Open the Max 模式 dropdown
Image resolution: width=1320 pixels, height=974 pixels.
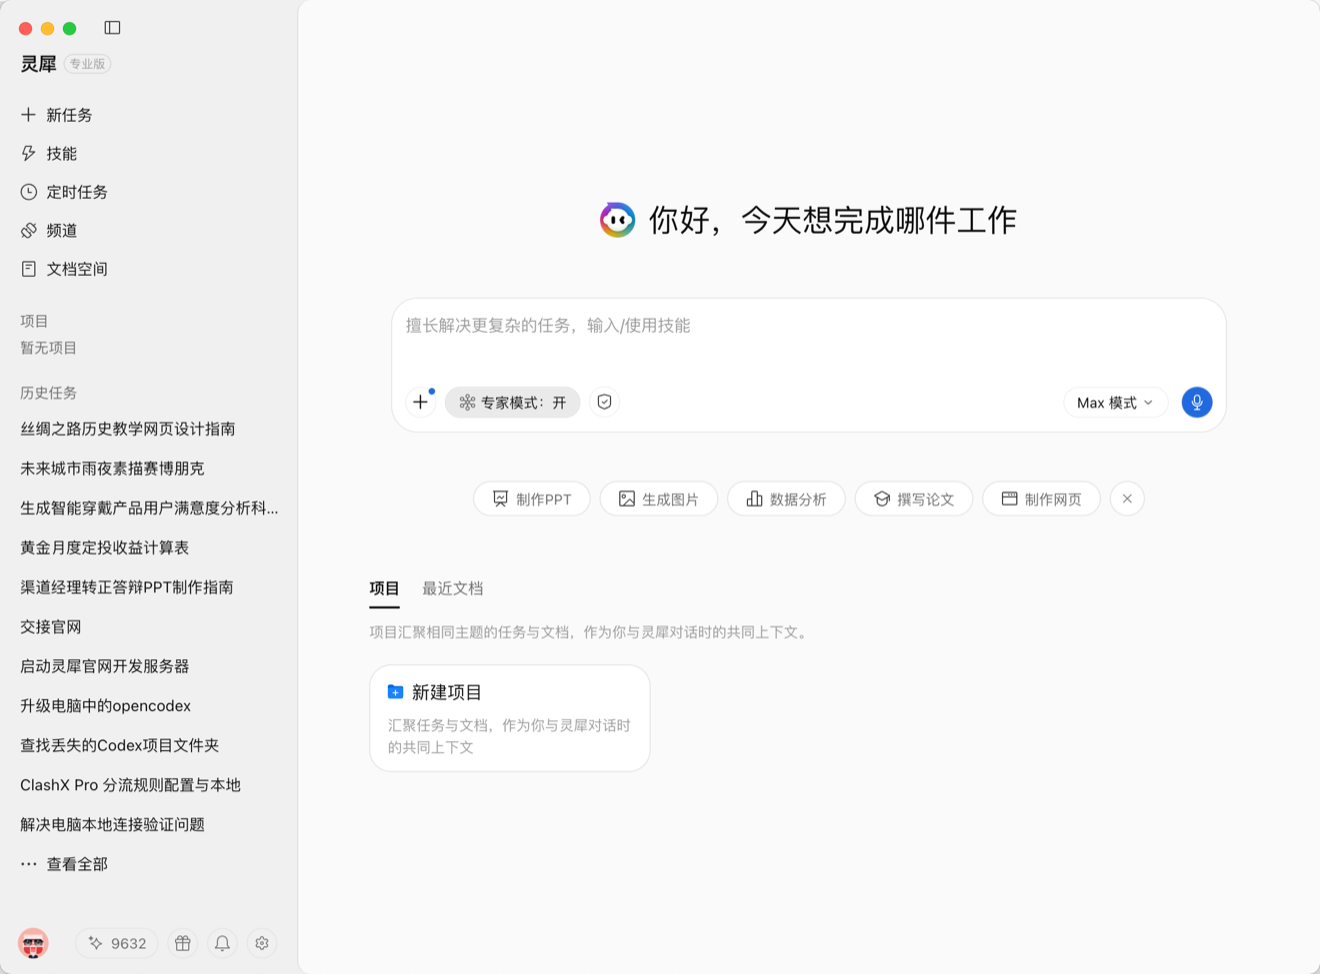point(1115,402)
